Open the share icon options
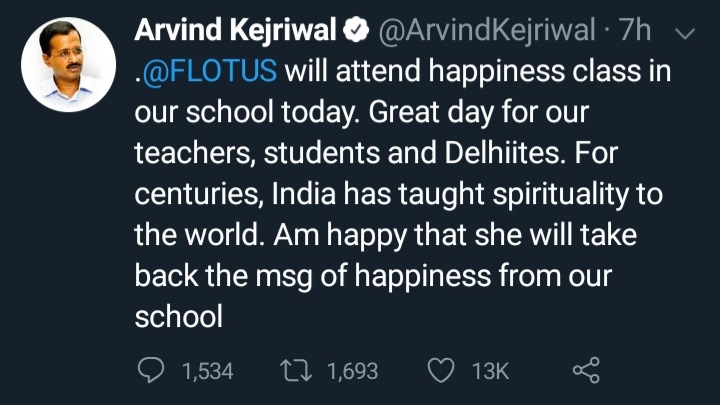Screen dimensions: 720x405 585,371
